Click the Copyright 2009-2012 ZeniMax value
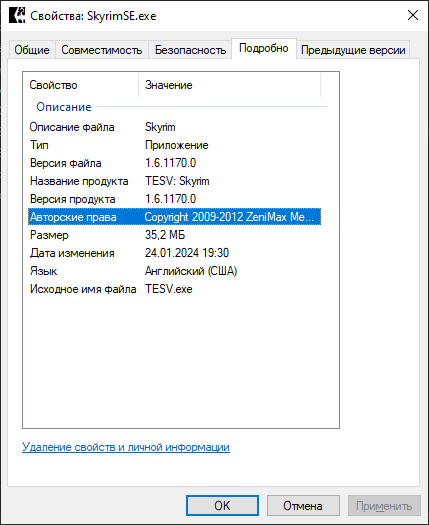This screenshot has height=525, width=429. tap(229, 217)
